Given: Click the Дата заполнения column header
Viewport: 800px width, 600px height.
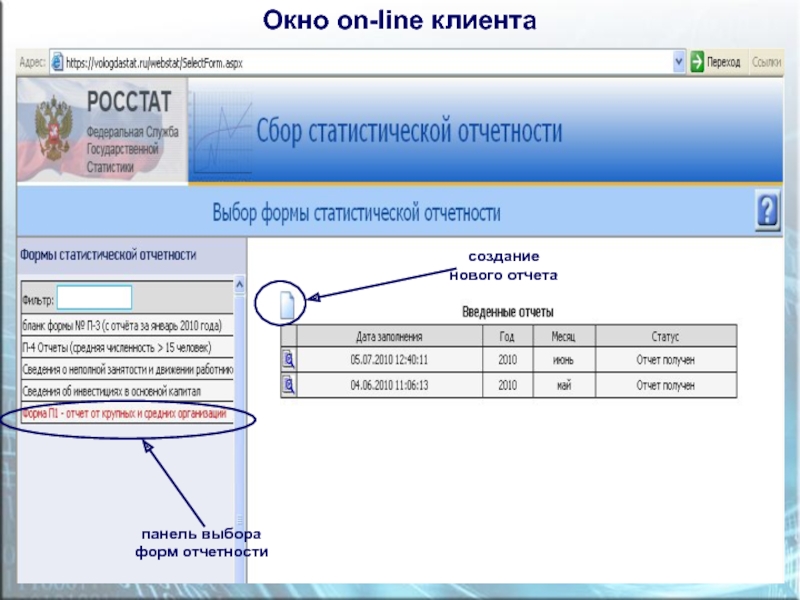Looking at the screenshot, I should coord(389,336).
